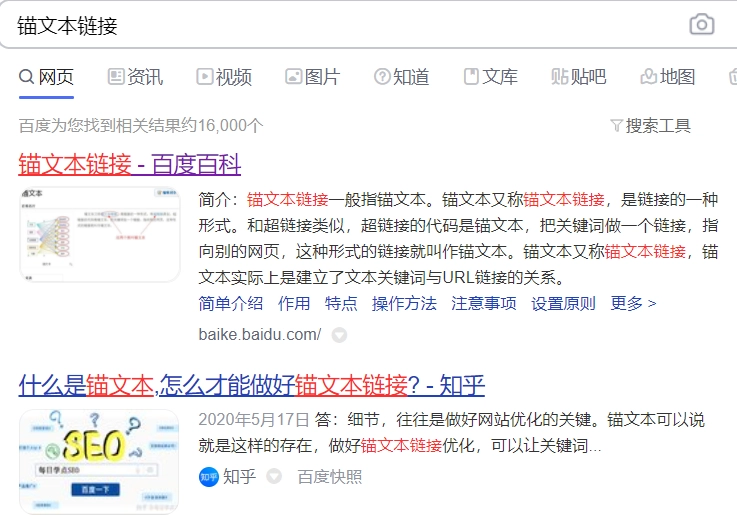Click the baike.baidu.com/ source URL

click(260, 335)
